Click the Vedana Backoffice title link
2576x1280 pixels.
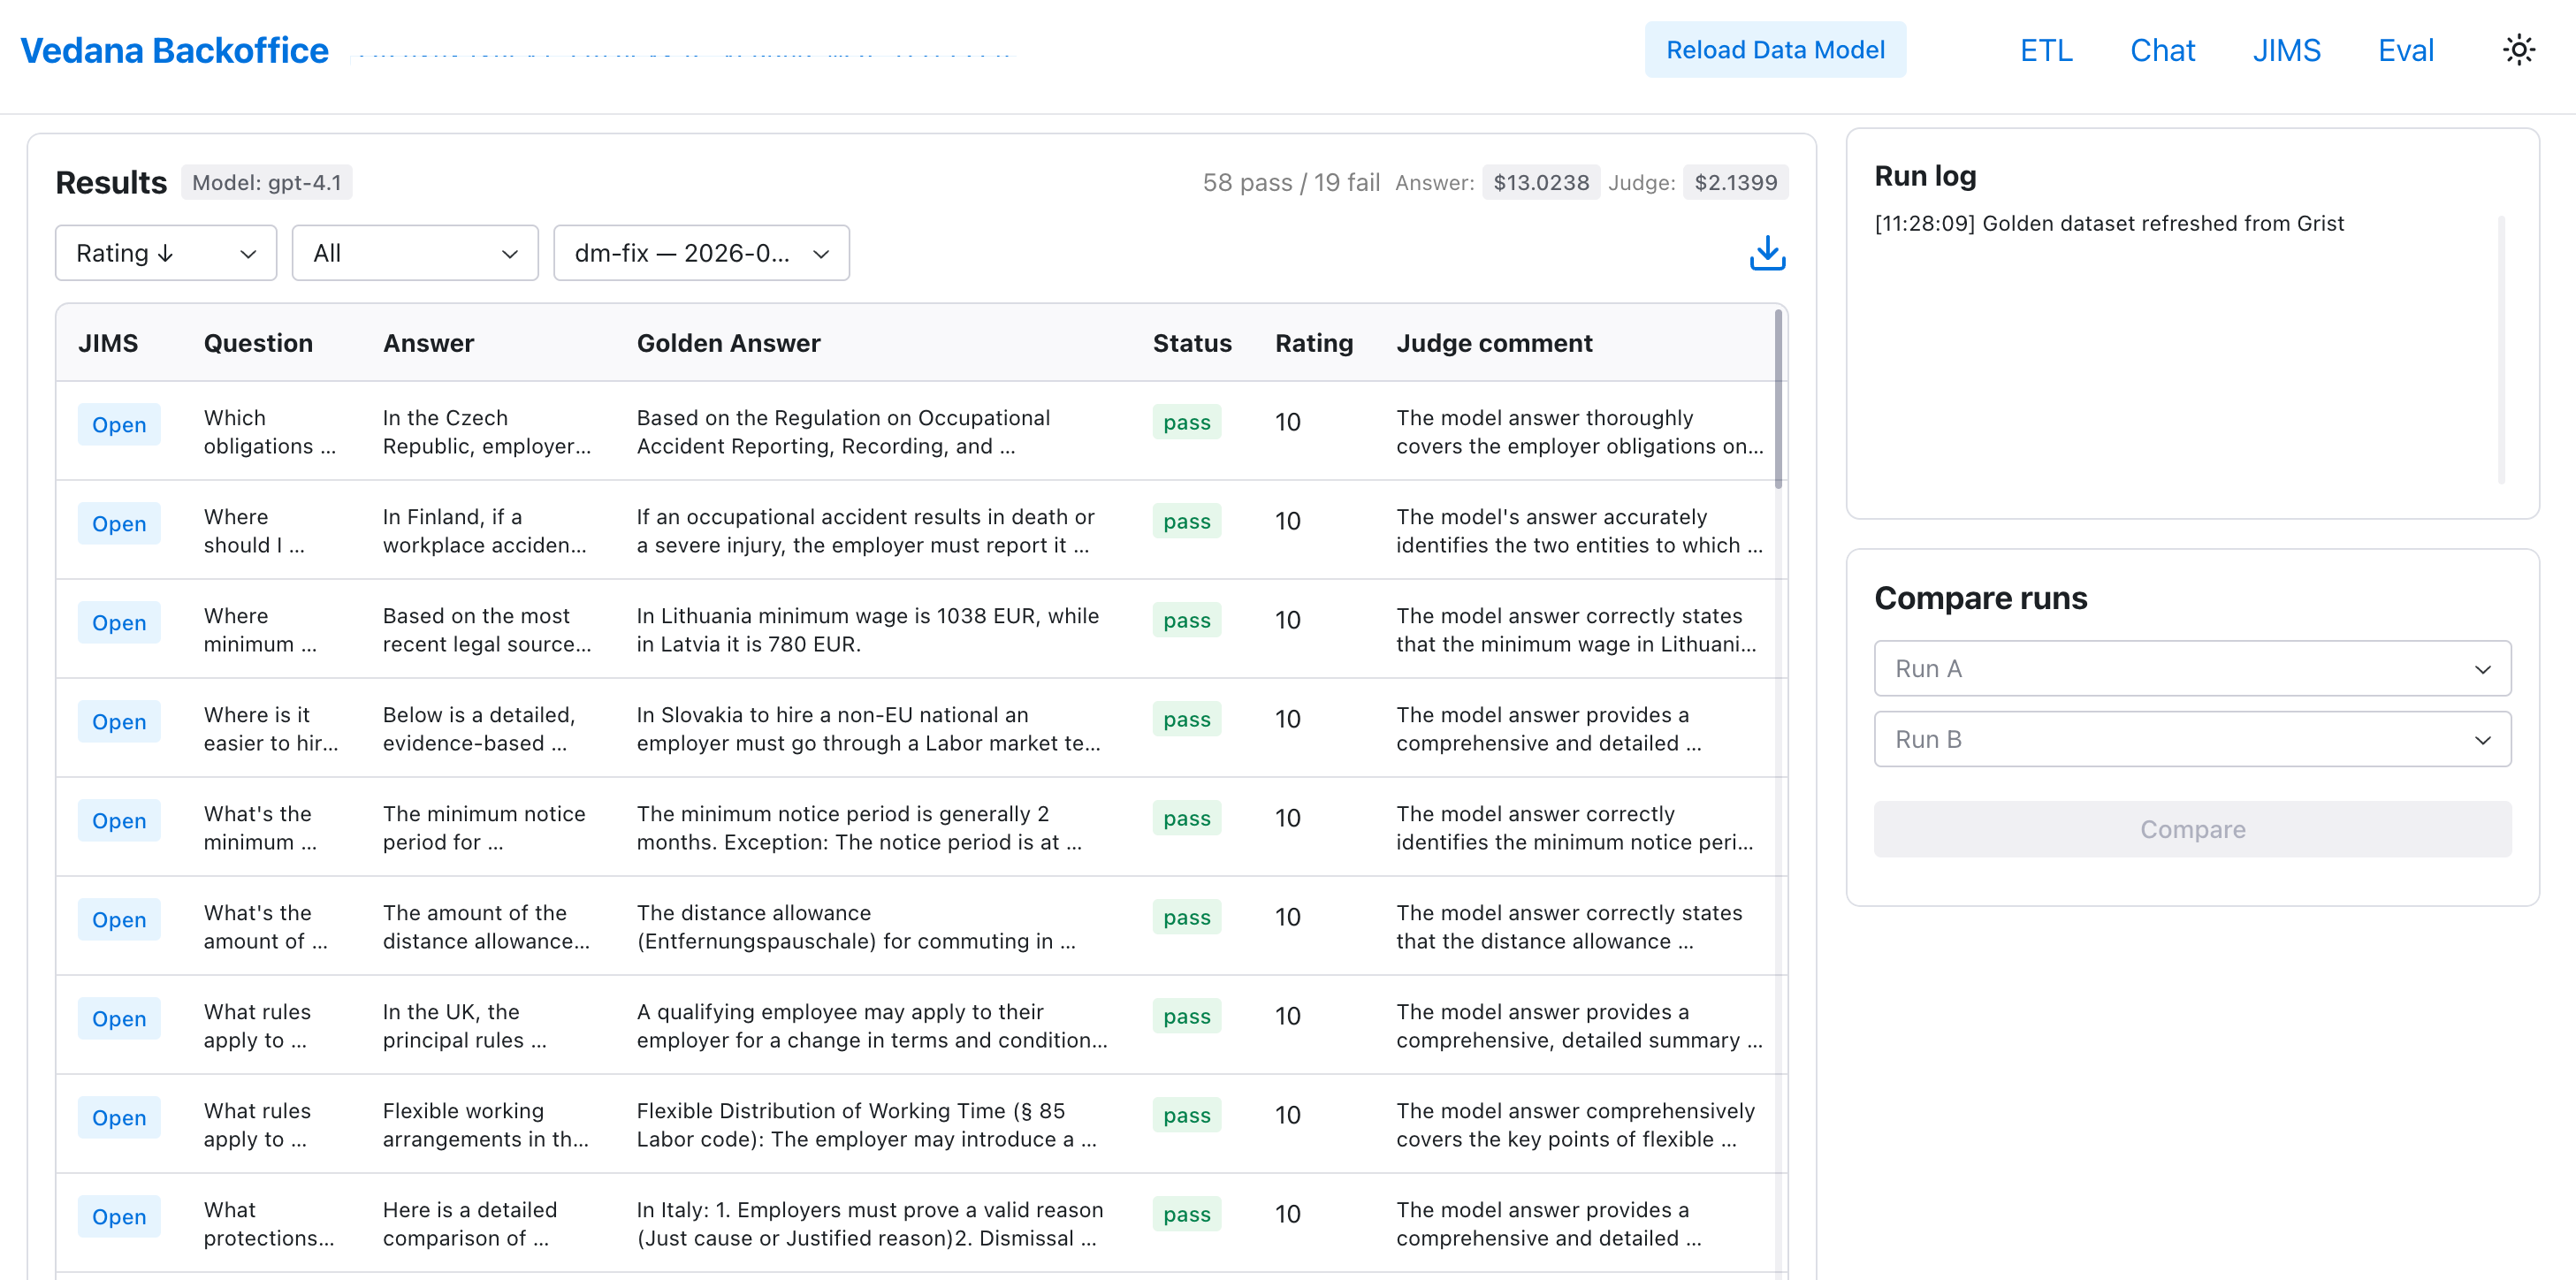click(175, 50)
